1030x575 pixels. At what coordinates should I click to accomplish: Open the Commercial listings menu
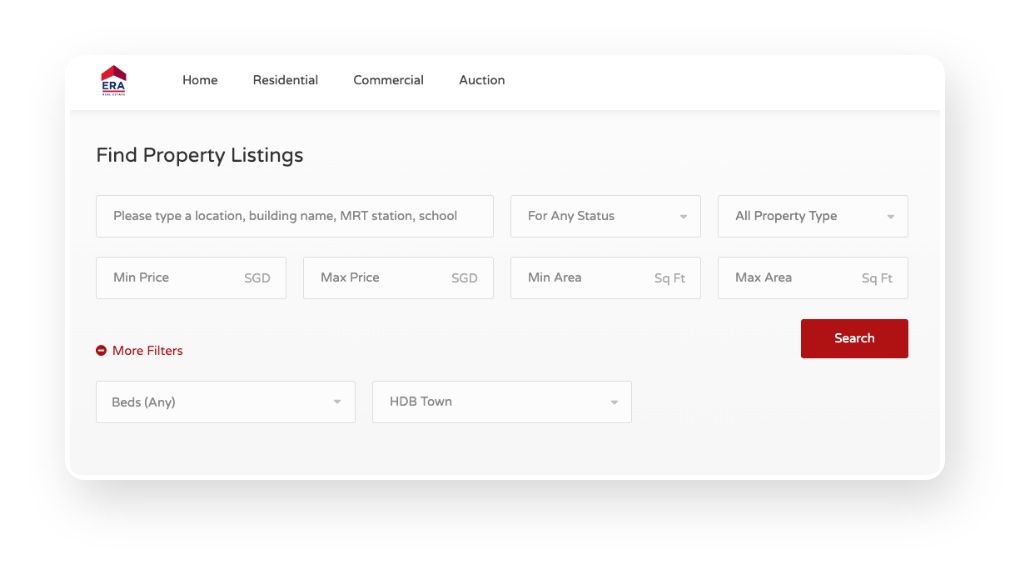point(388,80)
